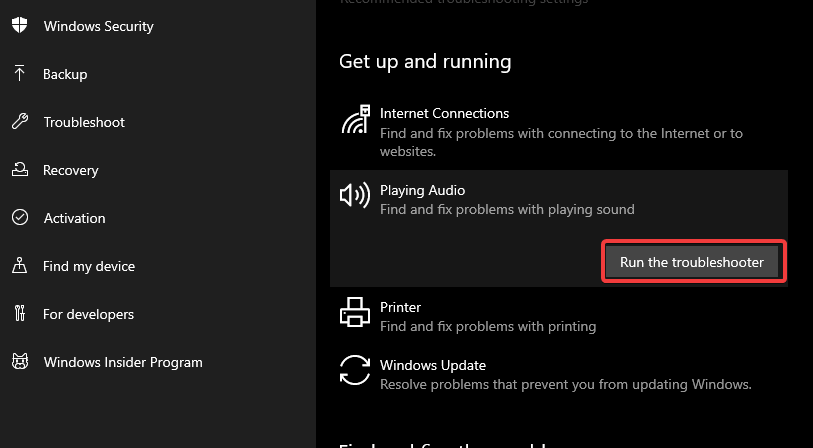Viewport: 813px width, 448px height.
Task: Click the Playing Audio speaker icon
Action: point(355,195)
